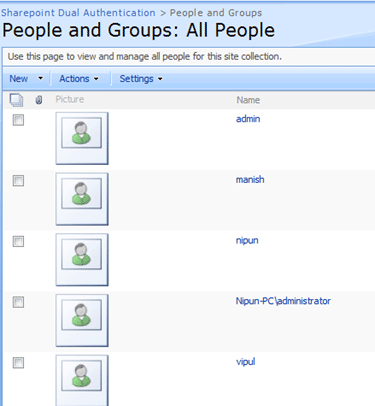Click the Picture column header

pyautogui.click(x=70, y=99)
